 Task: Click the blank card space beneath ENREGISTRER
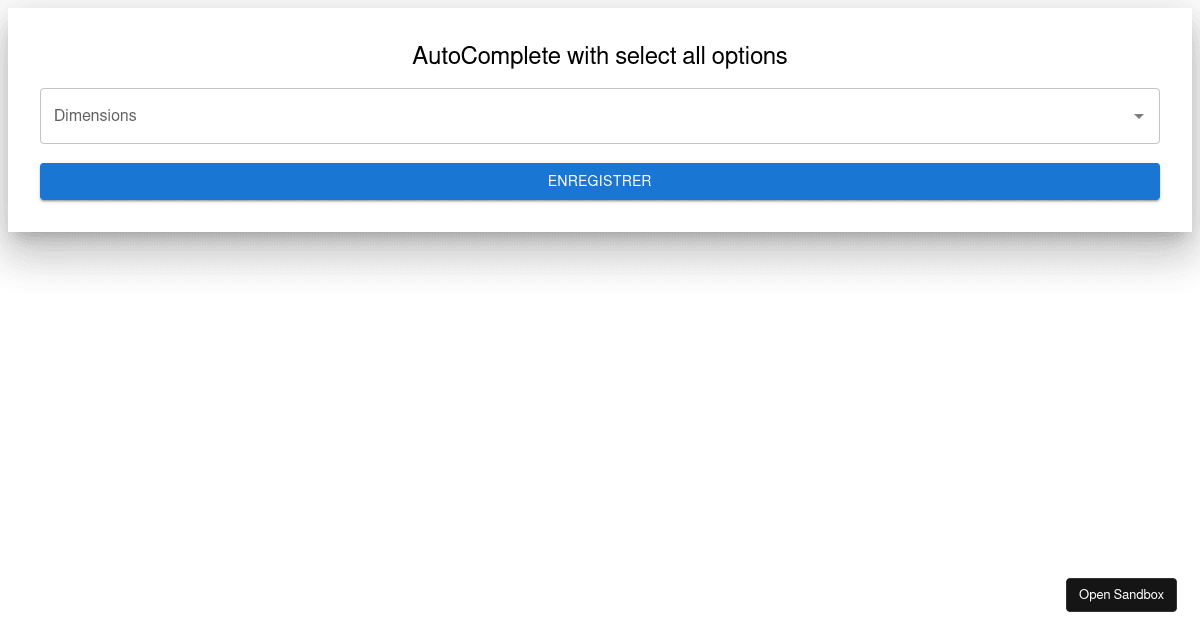click(600, 216)
